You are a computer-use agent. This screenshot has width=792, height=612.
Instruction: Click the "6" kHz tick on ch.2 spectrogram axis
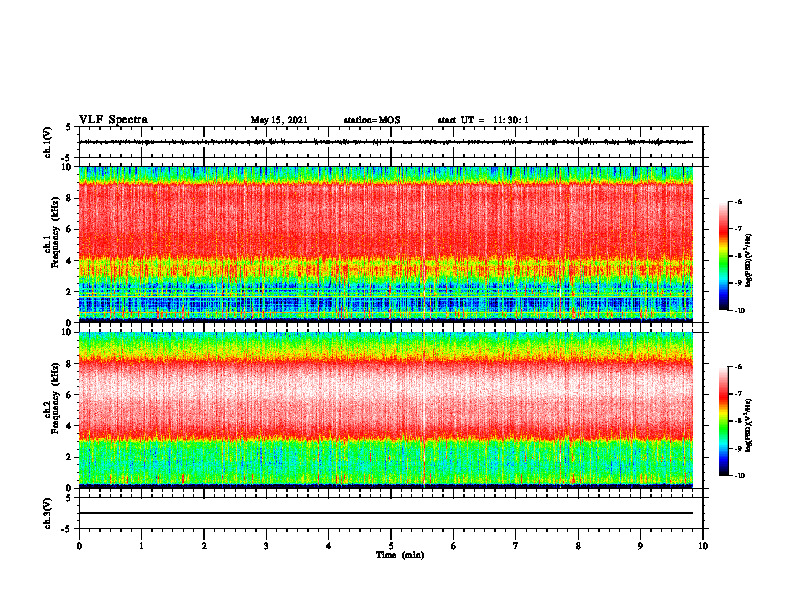tap(70, 395)
